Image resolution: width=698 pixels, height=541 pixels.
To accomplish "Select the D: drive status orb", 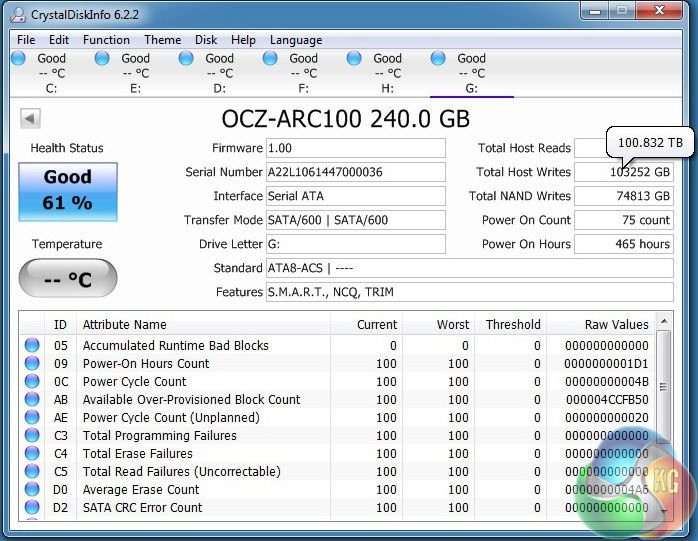I will pyautogui.click(x=186, y=59).
